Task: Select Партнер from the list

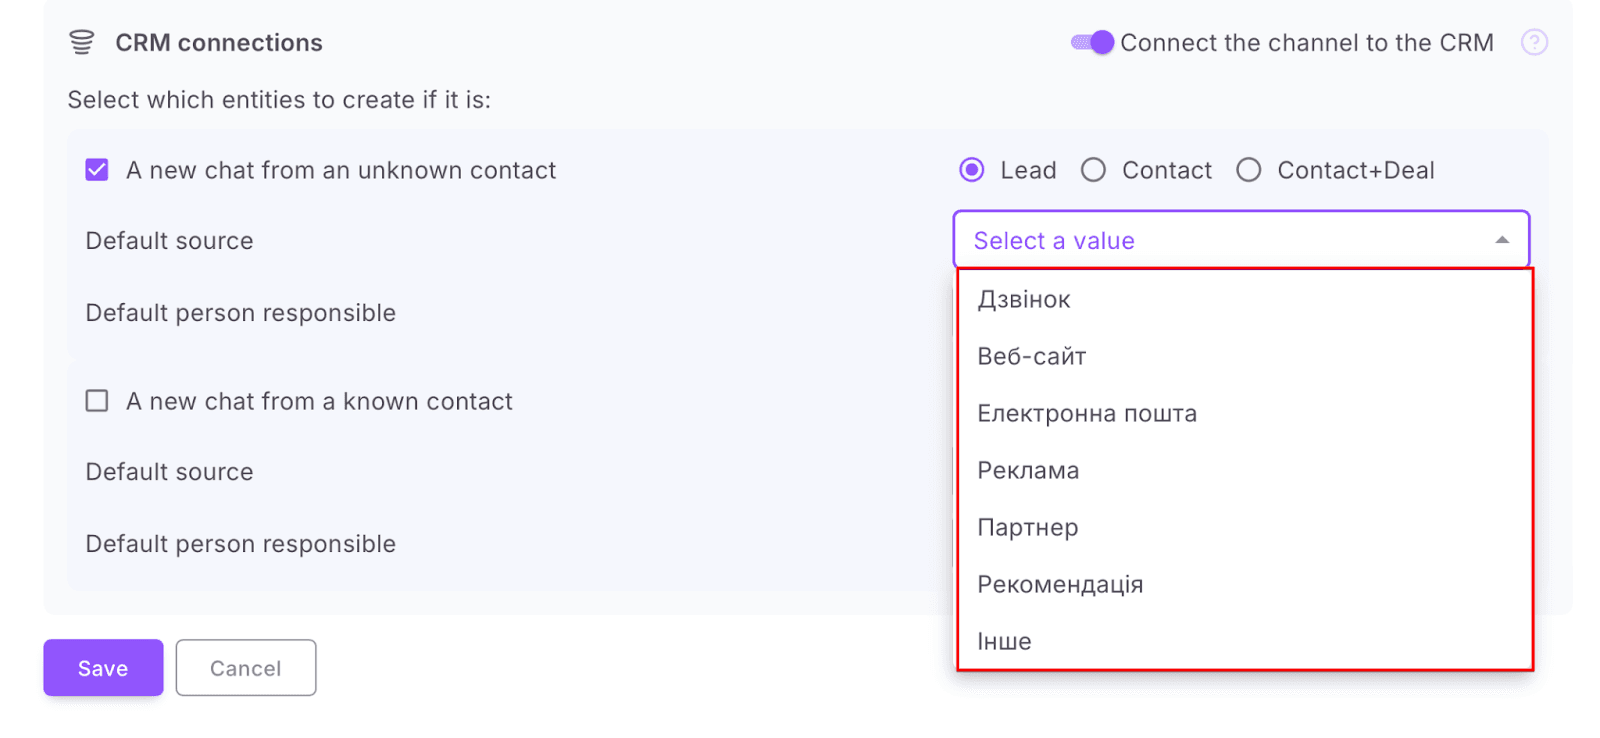Action: click(1027, 528)
